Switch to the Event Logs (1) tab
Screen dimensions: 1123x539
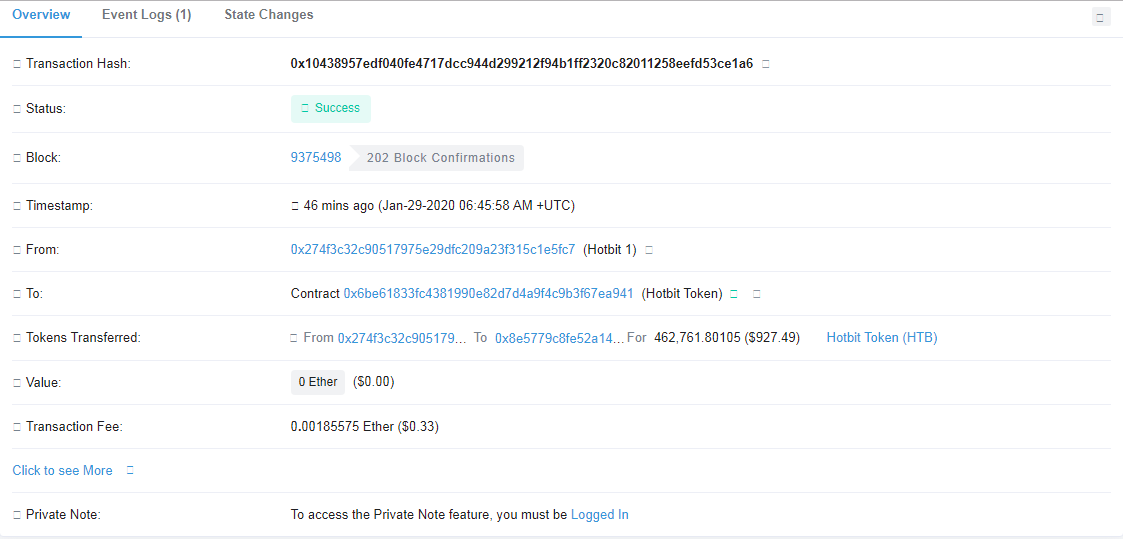pyautogui.click(x=147, y=15)
